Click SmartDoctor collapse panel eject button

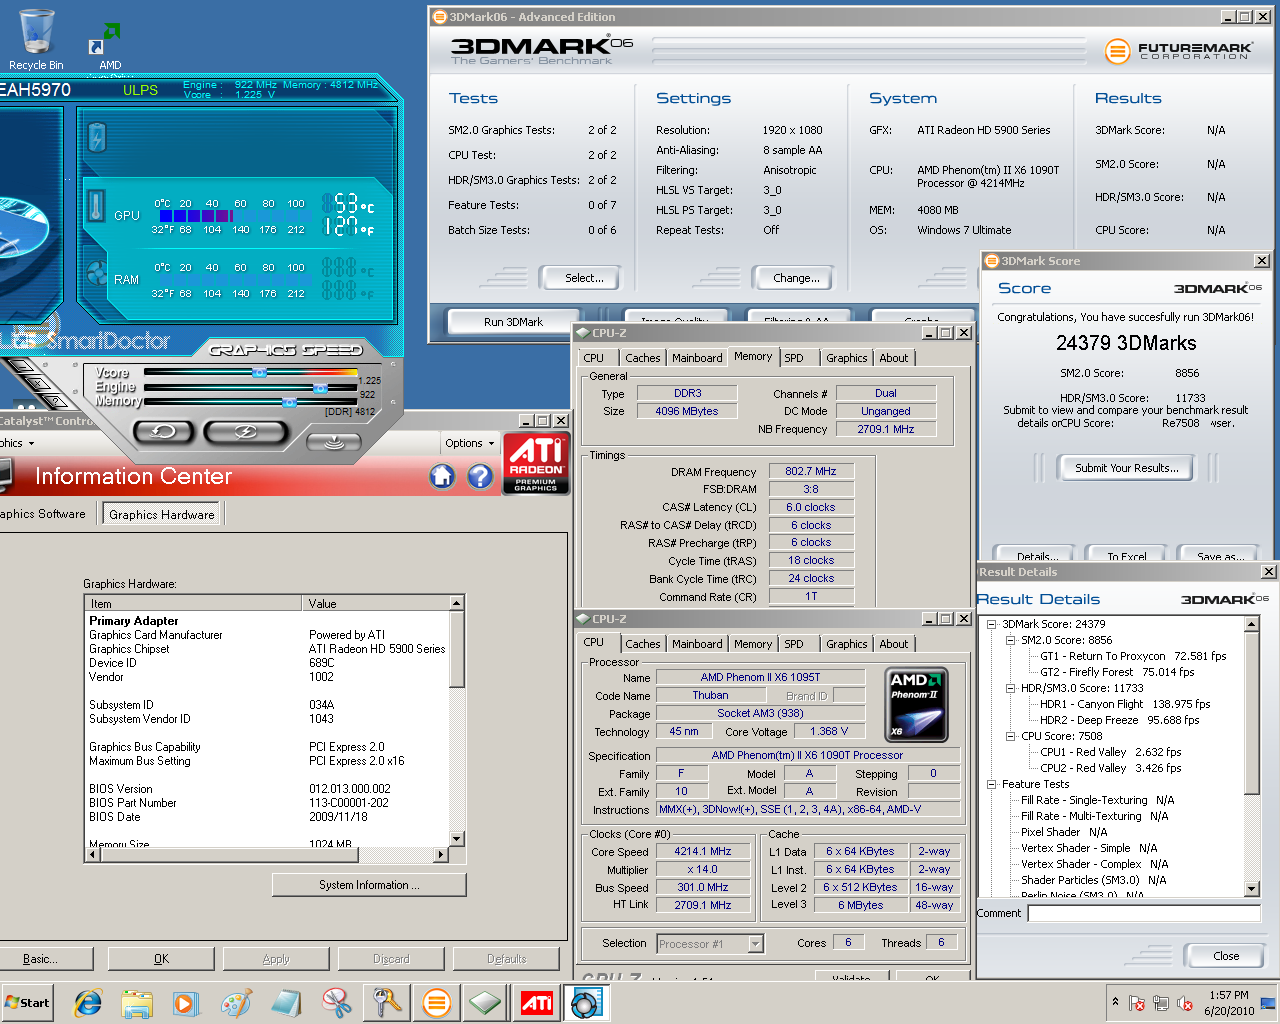tap(334, 441)
